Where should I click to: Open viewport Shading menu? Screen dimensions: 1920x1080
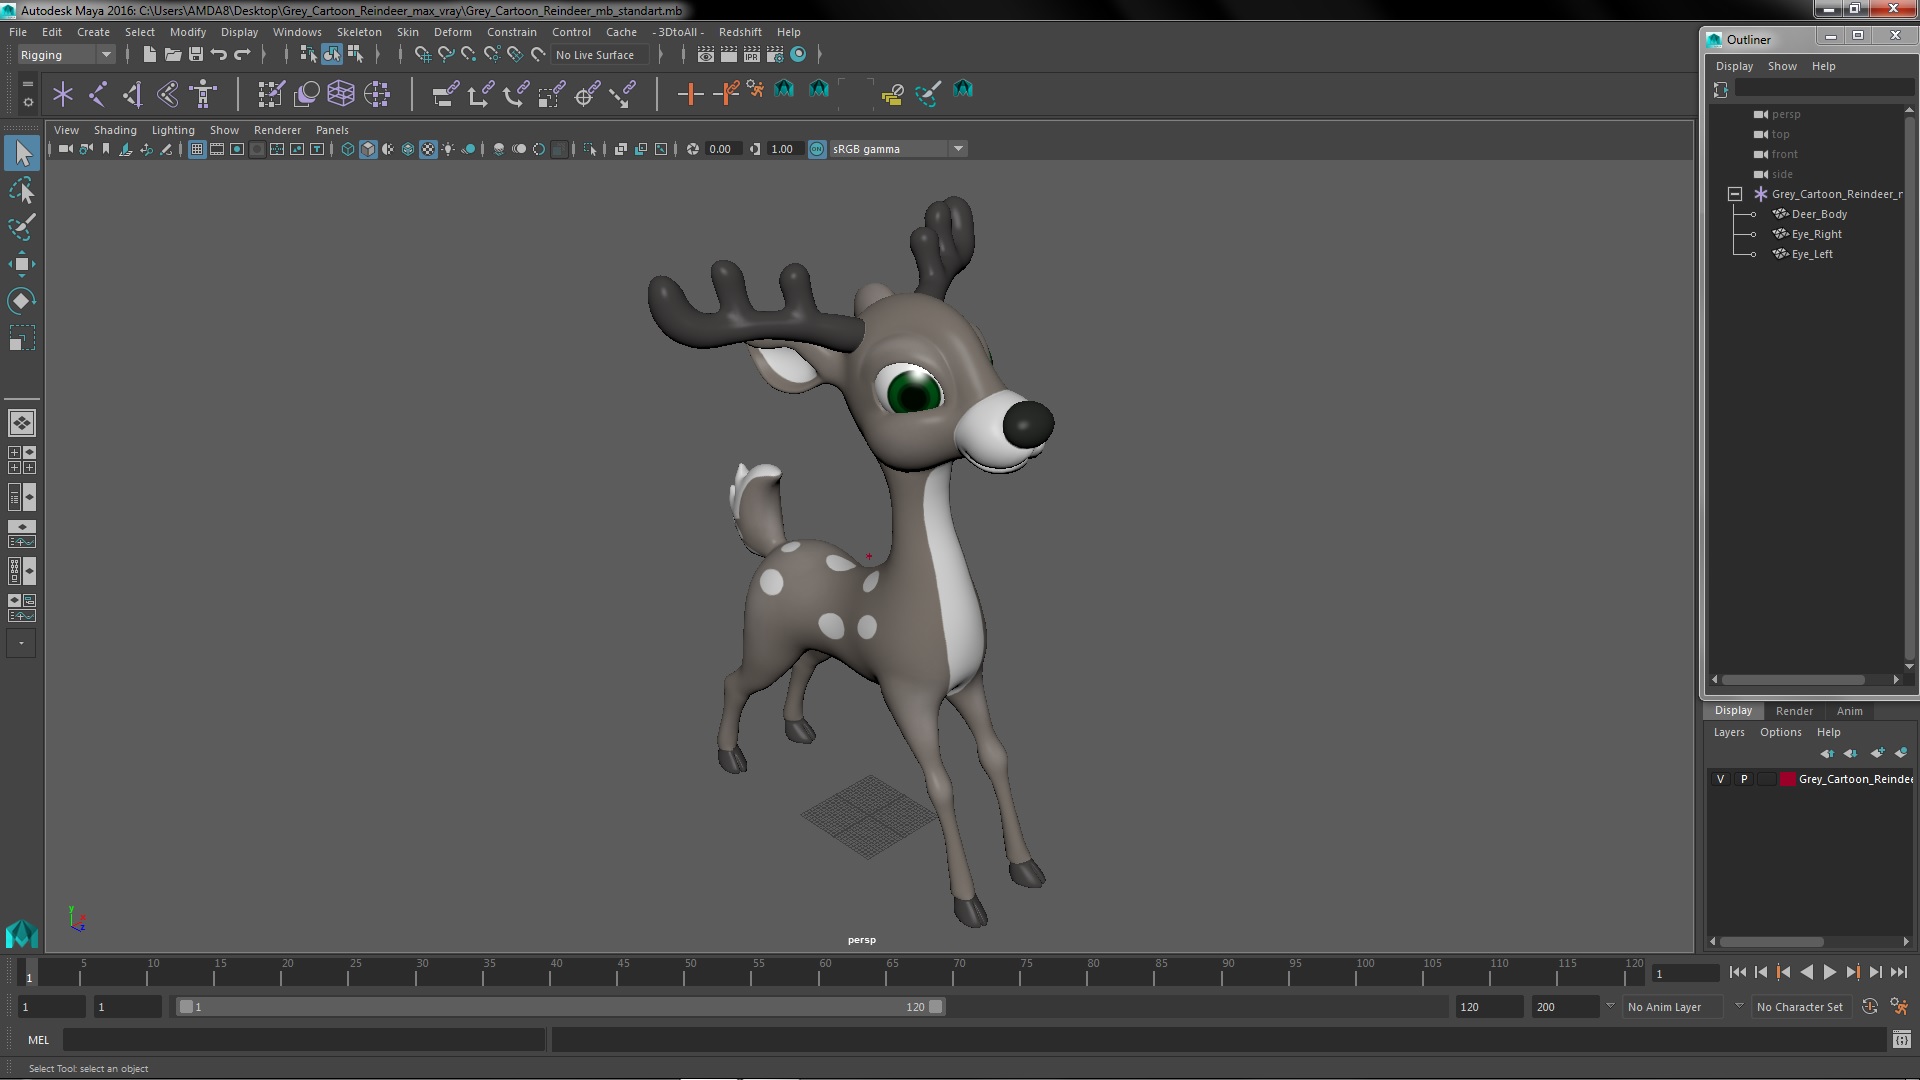coord(115,130)
